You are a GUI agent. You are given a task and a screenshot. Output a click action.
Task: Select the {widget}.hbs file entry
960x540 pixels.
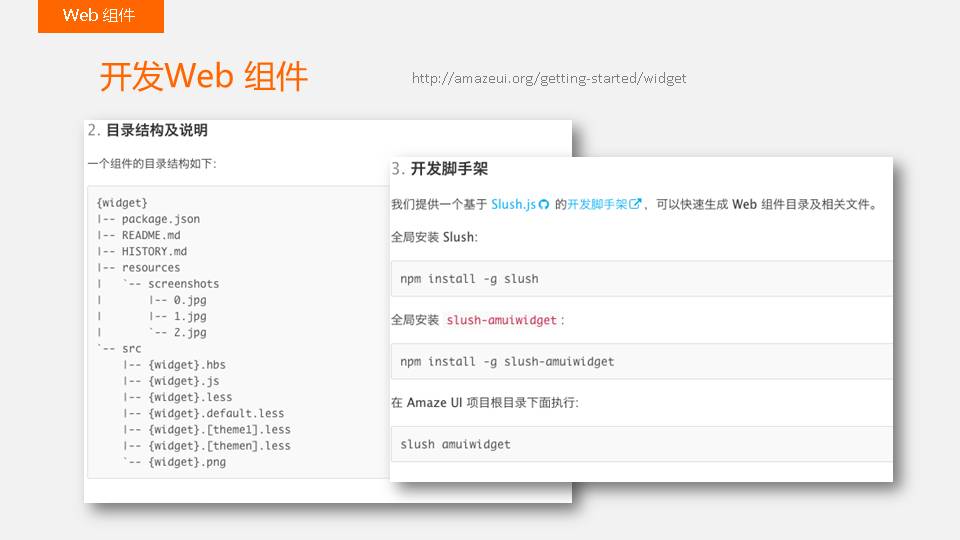point(187,365)
